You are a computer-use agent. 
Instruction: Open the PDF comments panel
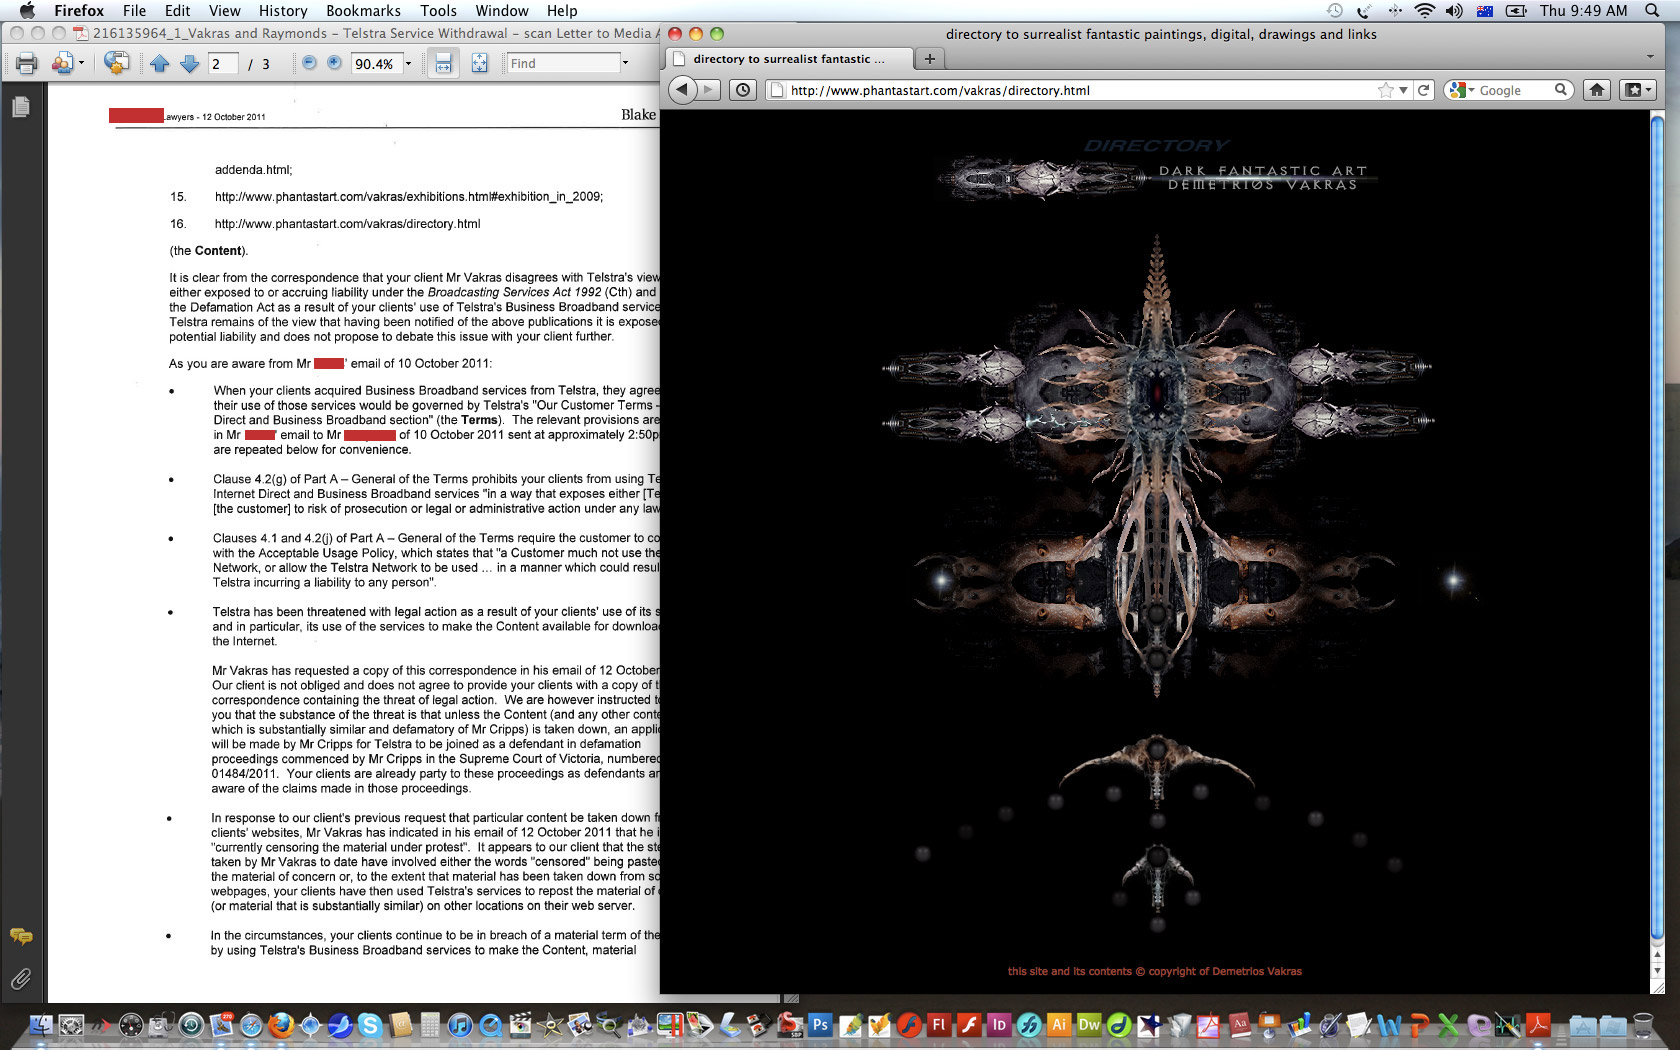21,936
